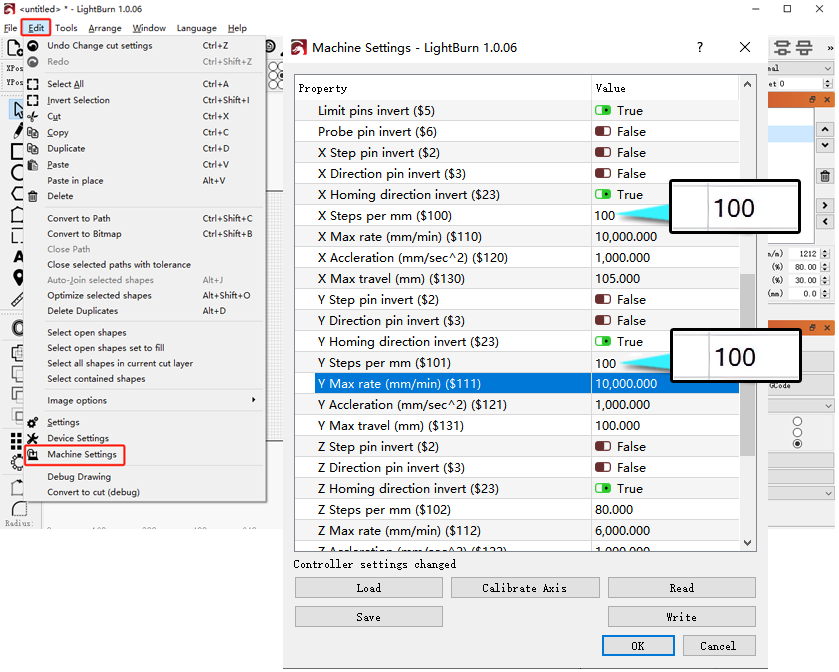The image size is (839, 672).
Task: Click the Device Settings wrench icon
Action: pyautogui.click(x=33, y=438)
